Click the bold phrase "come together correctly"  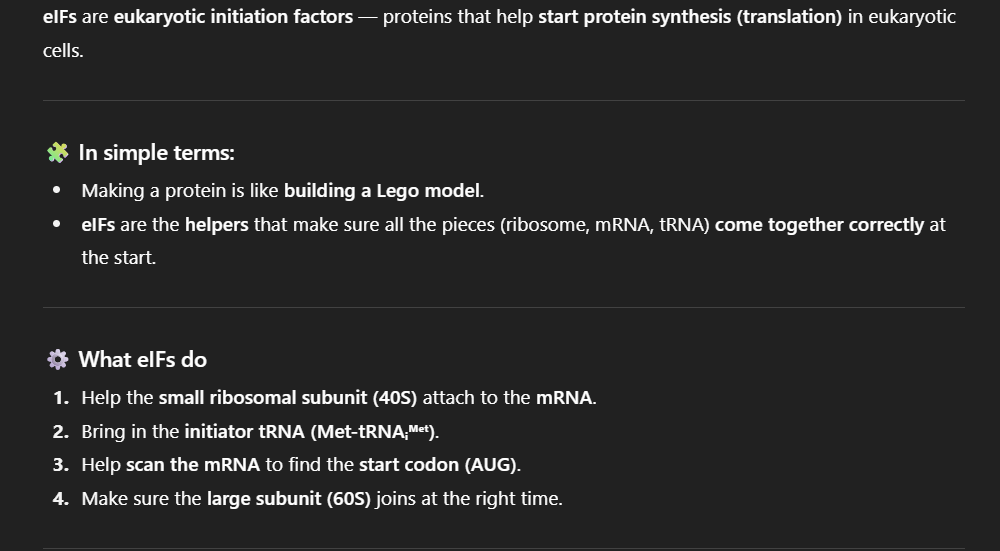coord(819,225)
